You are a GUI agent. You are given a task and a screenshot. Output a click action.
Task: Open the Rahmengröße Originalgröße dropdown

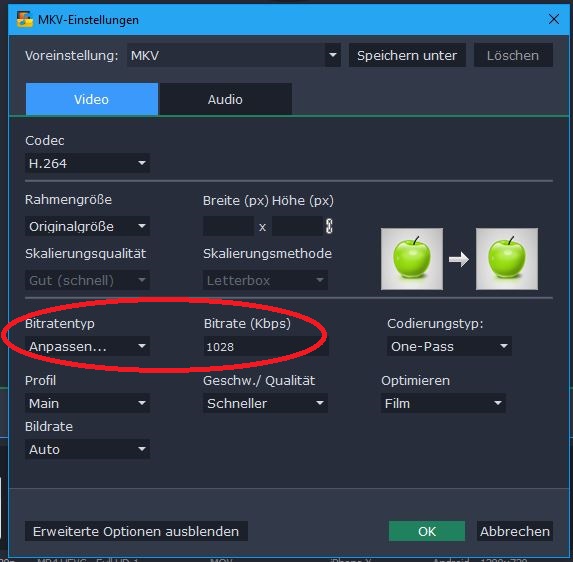(87, 227)
